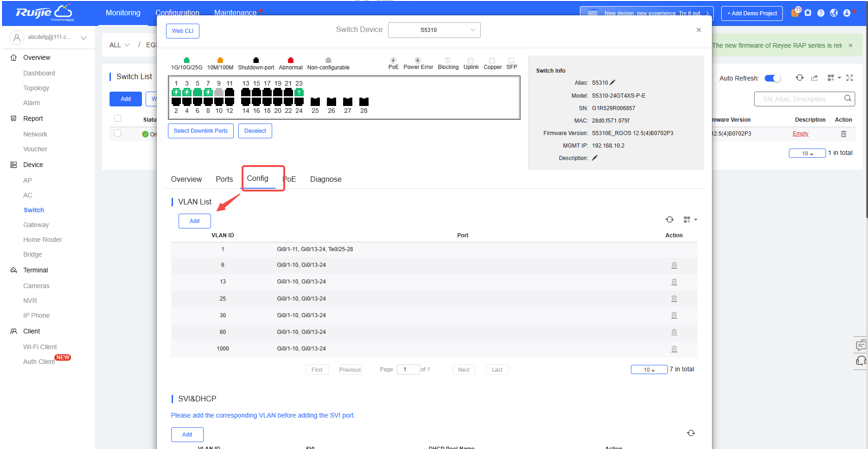This screenshot has width=868, height=452.
Task: Open Alarm in sidebar
Action: (x=32, y=103)
